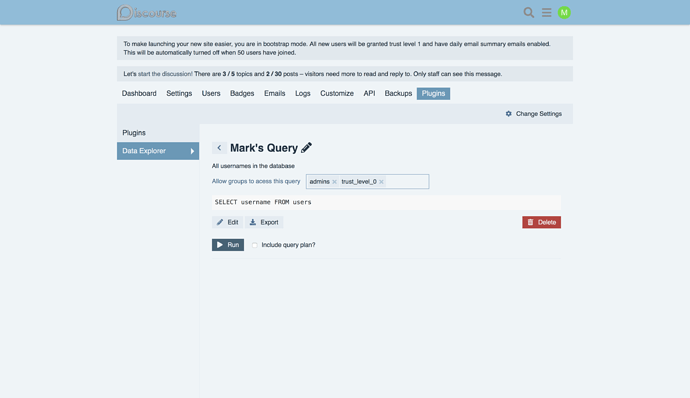Image resolution: width=690 pixels, height=398 pixels.
Task: Click the red Delete button
Action: (x=542, y=222)
